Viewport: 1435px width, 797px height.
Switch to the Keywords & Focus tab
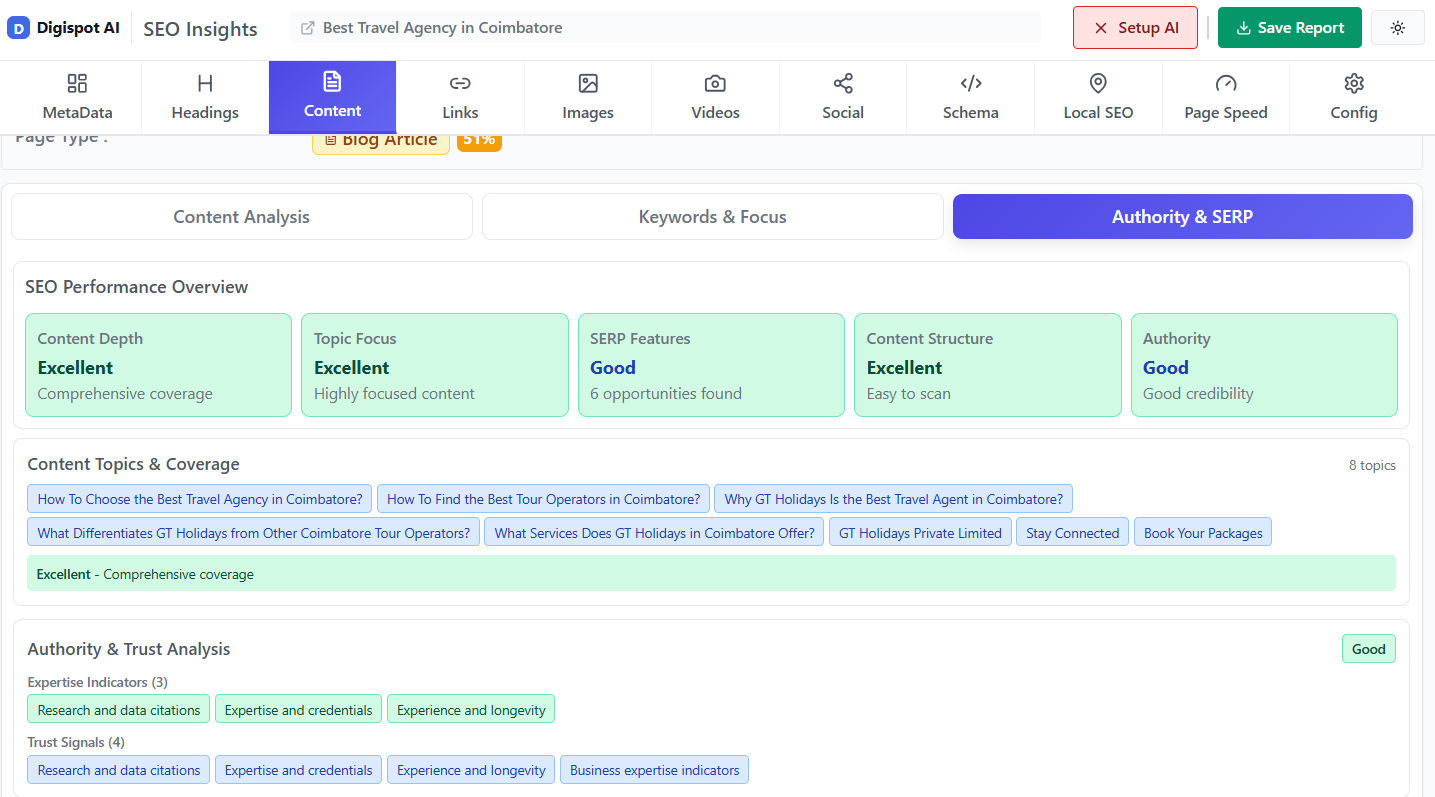712,216
